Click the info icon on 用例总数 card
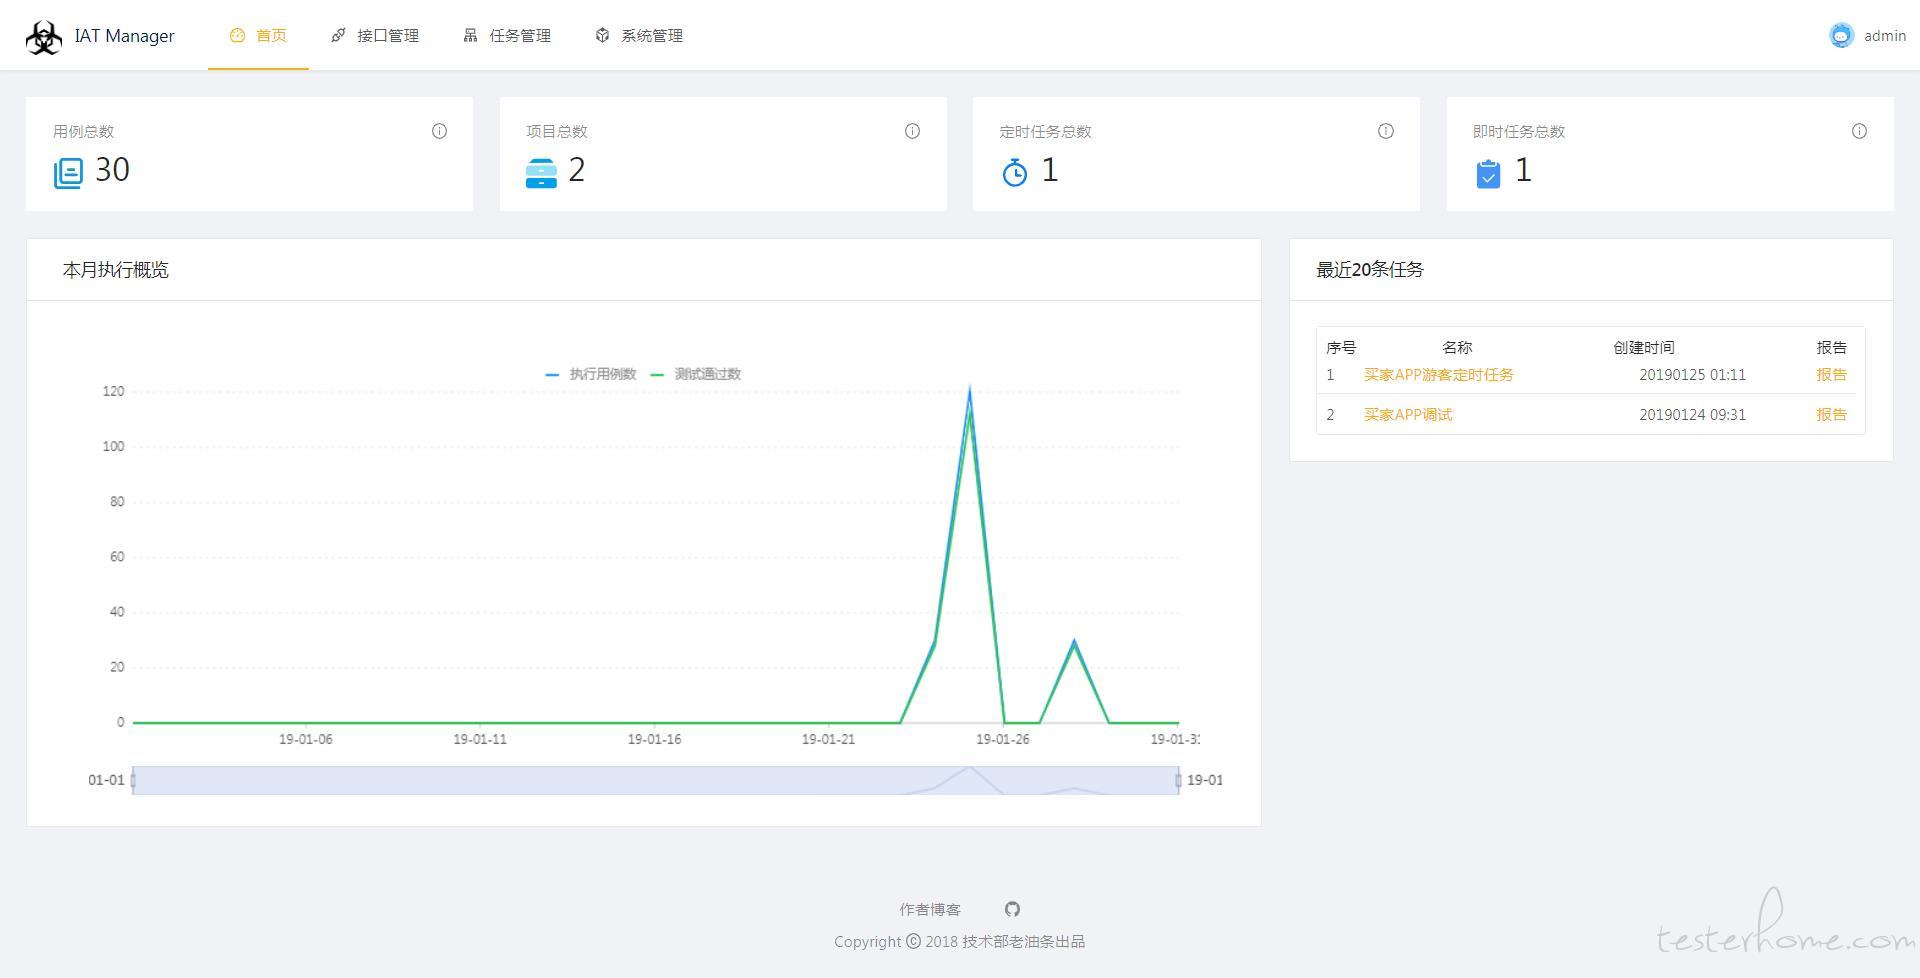1920x978 pixels. click(439, 131)
